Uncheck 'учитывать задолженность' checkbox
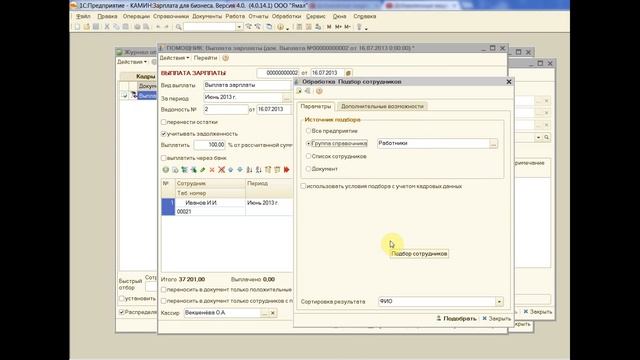 point(163,134)
